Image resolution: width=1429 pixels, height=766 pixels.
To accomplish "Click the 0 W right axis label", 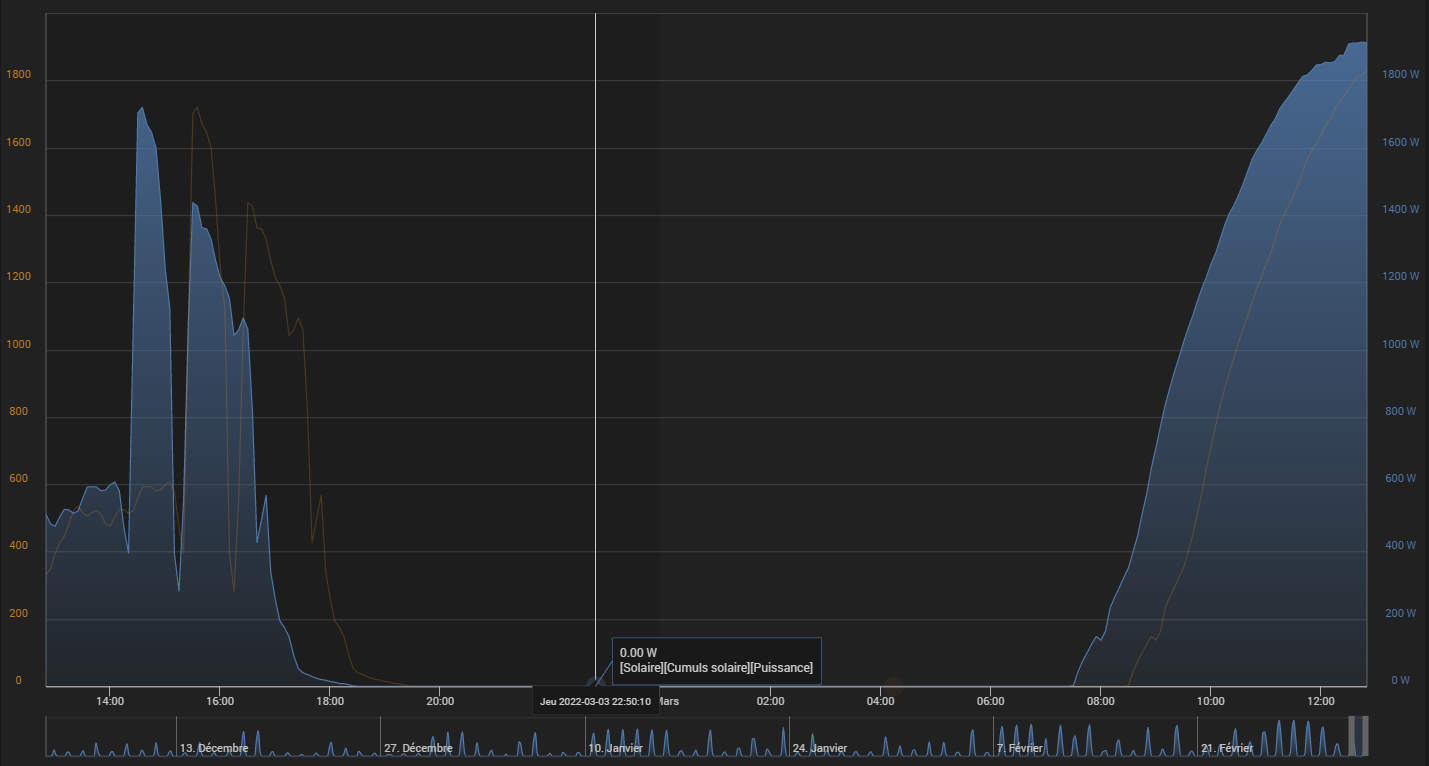I will coord(1400,681).
